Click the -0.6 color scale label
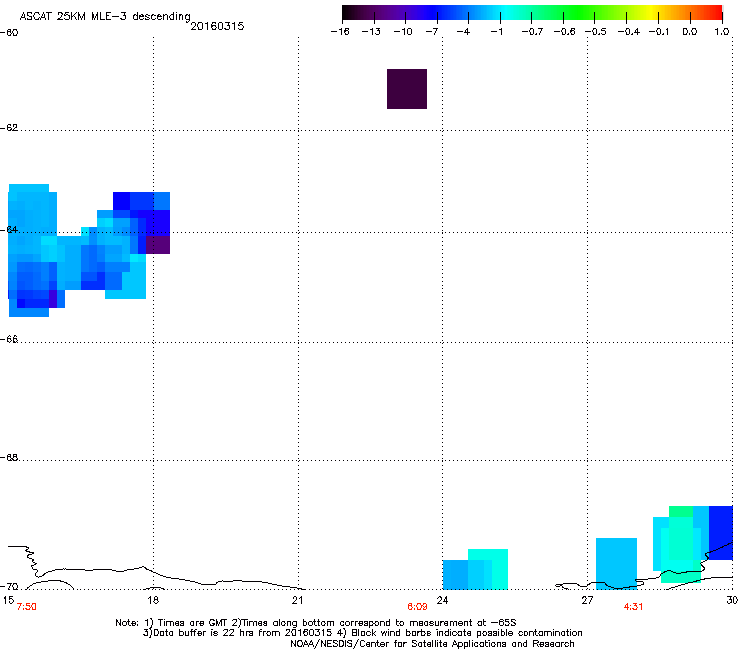 pos(564,32)
